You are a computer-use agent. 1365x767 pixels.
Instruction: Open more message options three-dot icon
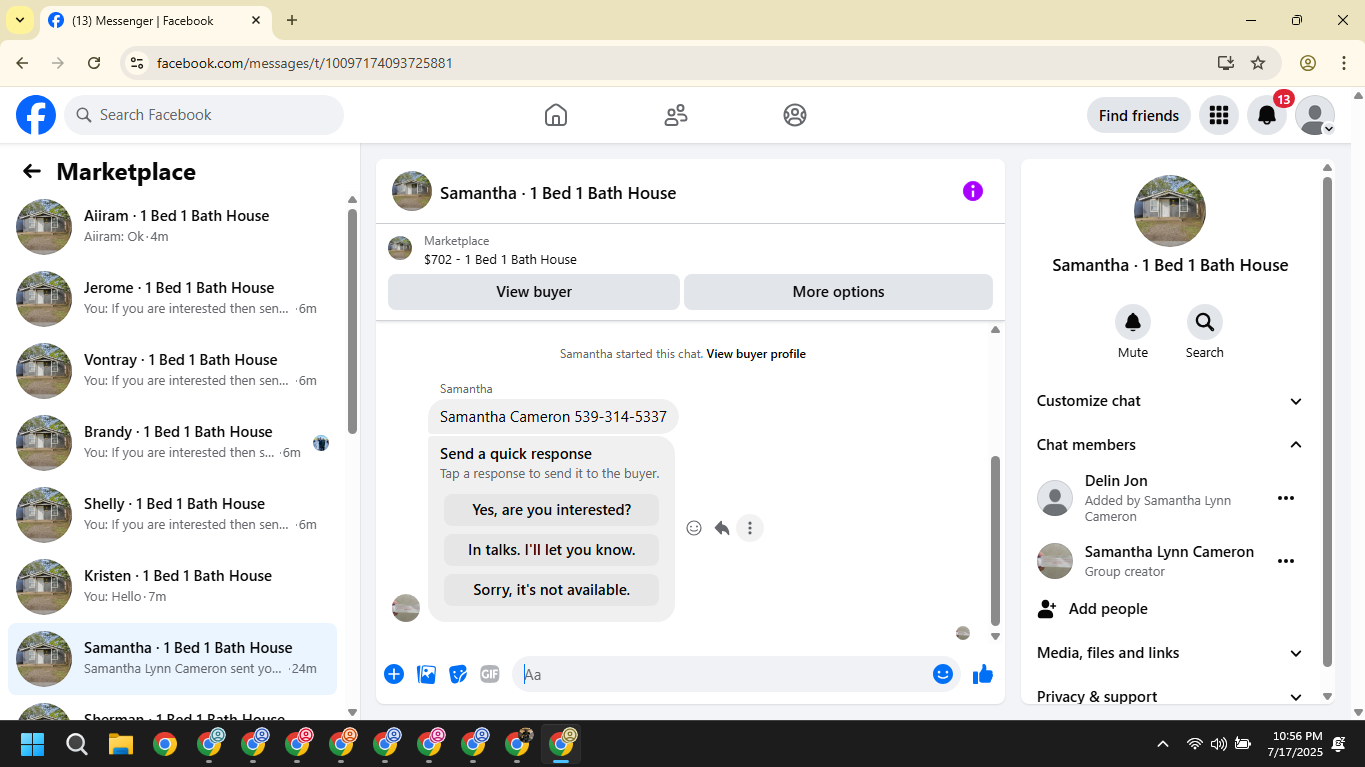pyautogui.click(x=750, y=528)
